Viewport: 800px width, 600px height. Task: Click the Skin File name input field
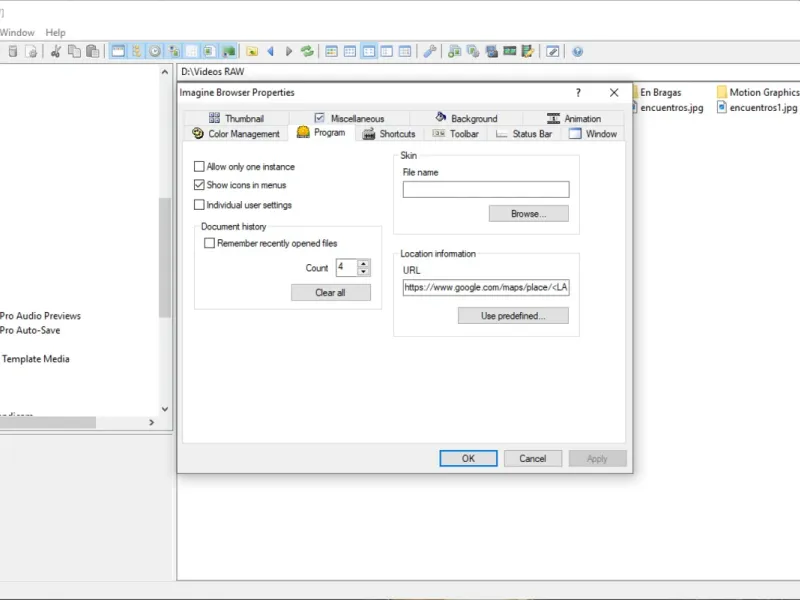pos(486,189)
